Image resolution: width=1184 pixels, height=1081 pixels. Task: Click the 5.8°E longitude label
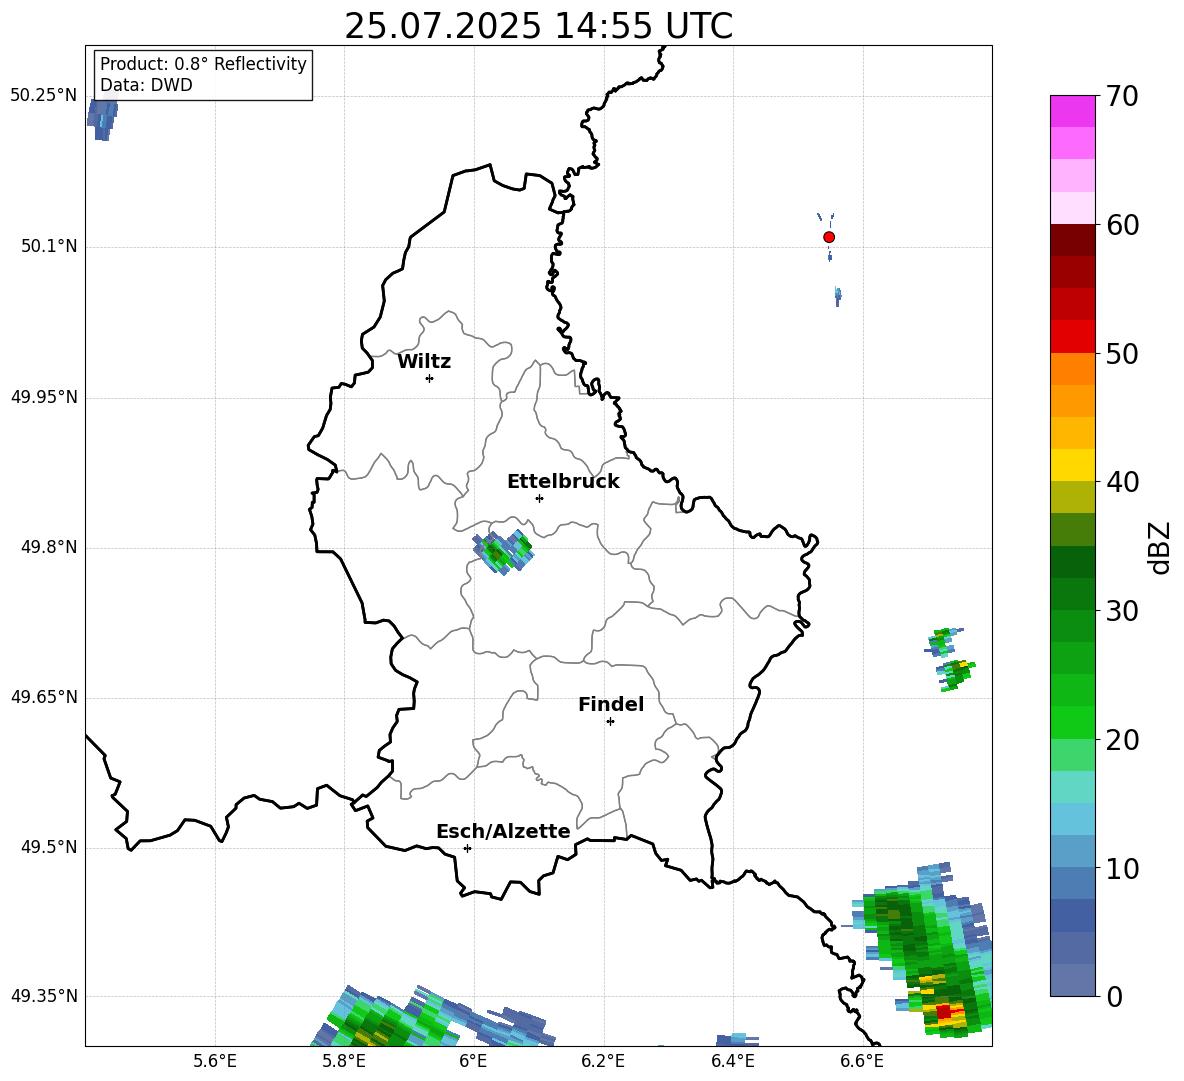[344, 1061]
